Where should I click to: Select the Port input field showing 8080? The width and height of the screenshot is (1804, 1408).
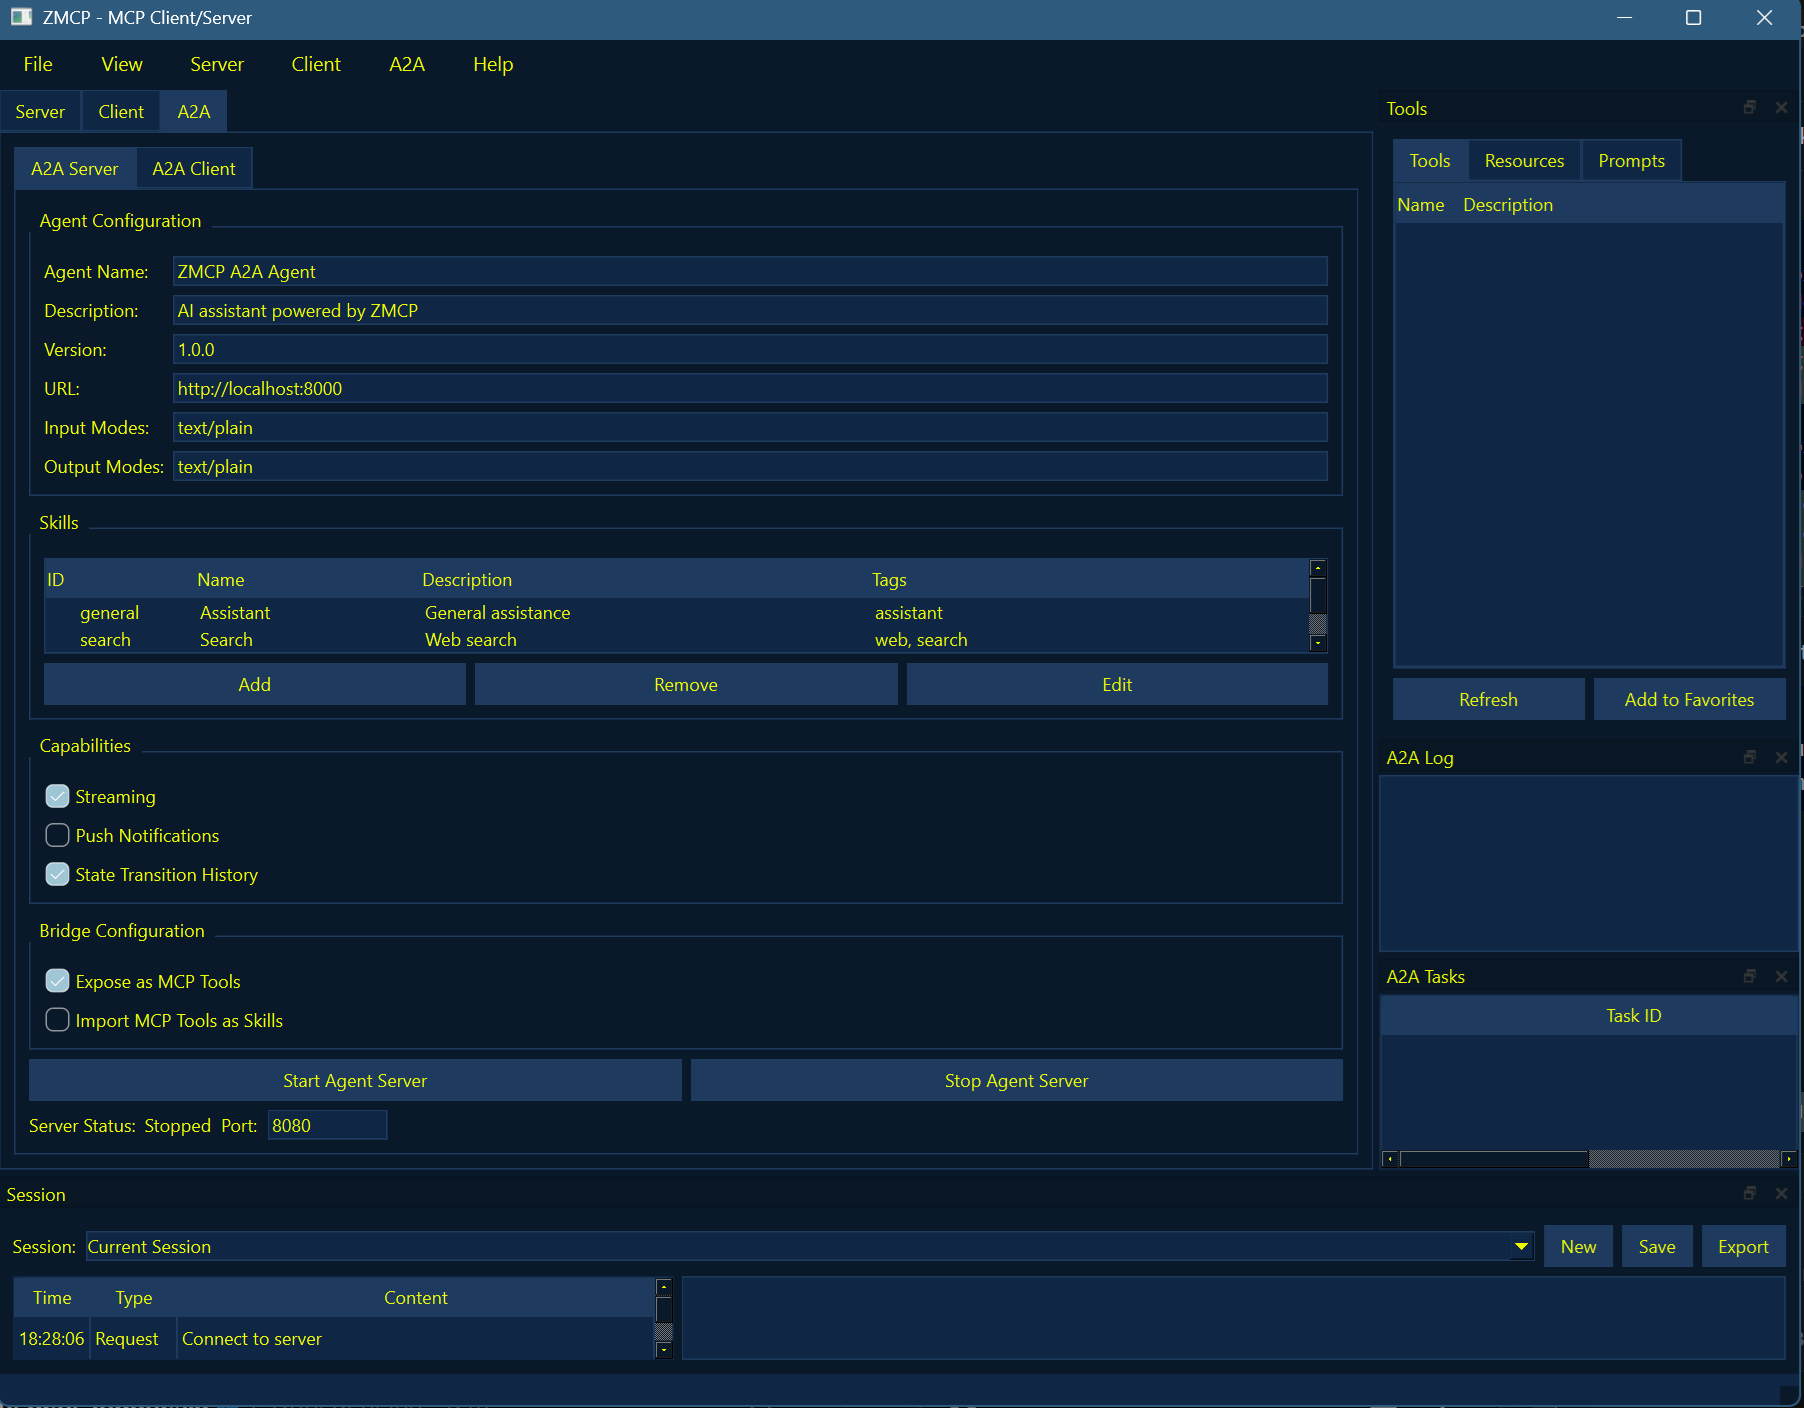click(327, 1125)
